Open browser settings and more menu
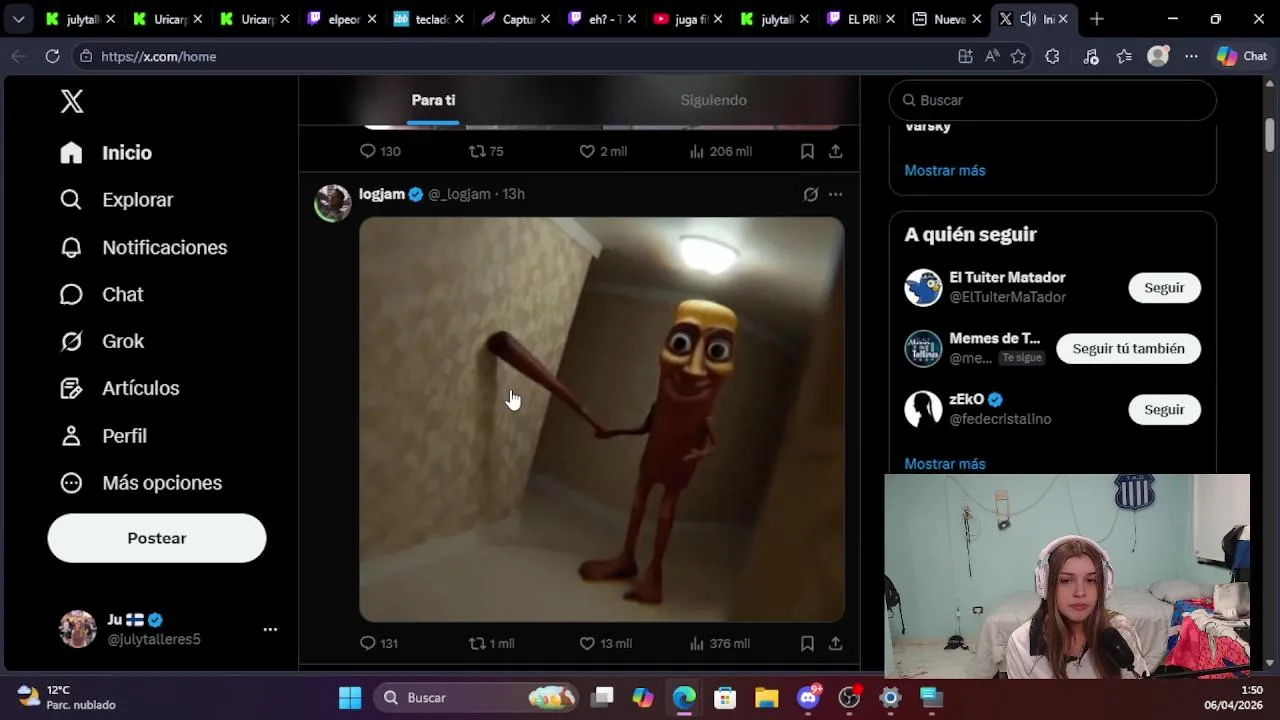 click(x=1191, y=56)
